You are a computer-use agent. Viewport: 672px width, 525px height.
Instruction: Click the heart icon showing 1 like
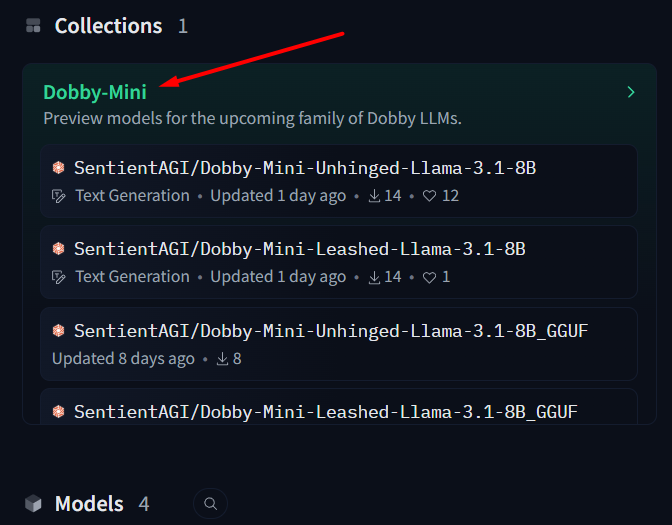[429, 277]
